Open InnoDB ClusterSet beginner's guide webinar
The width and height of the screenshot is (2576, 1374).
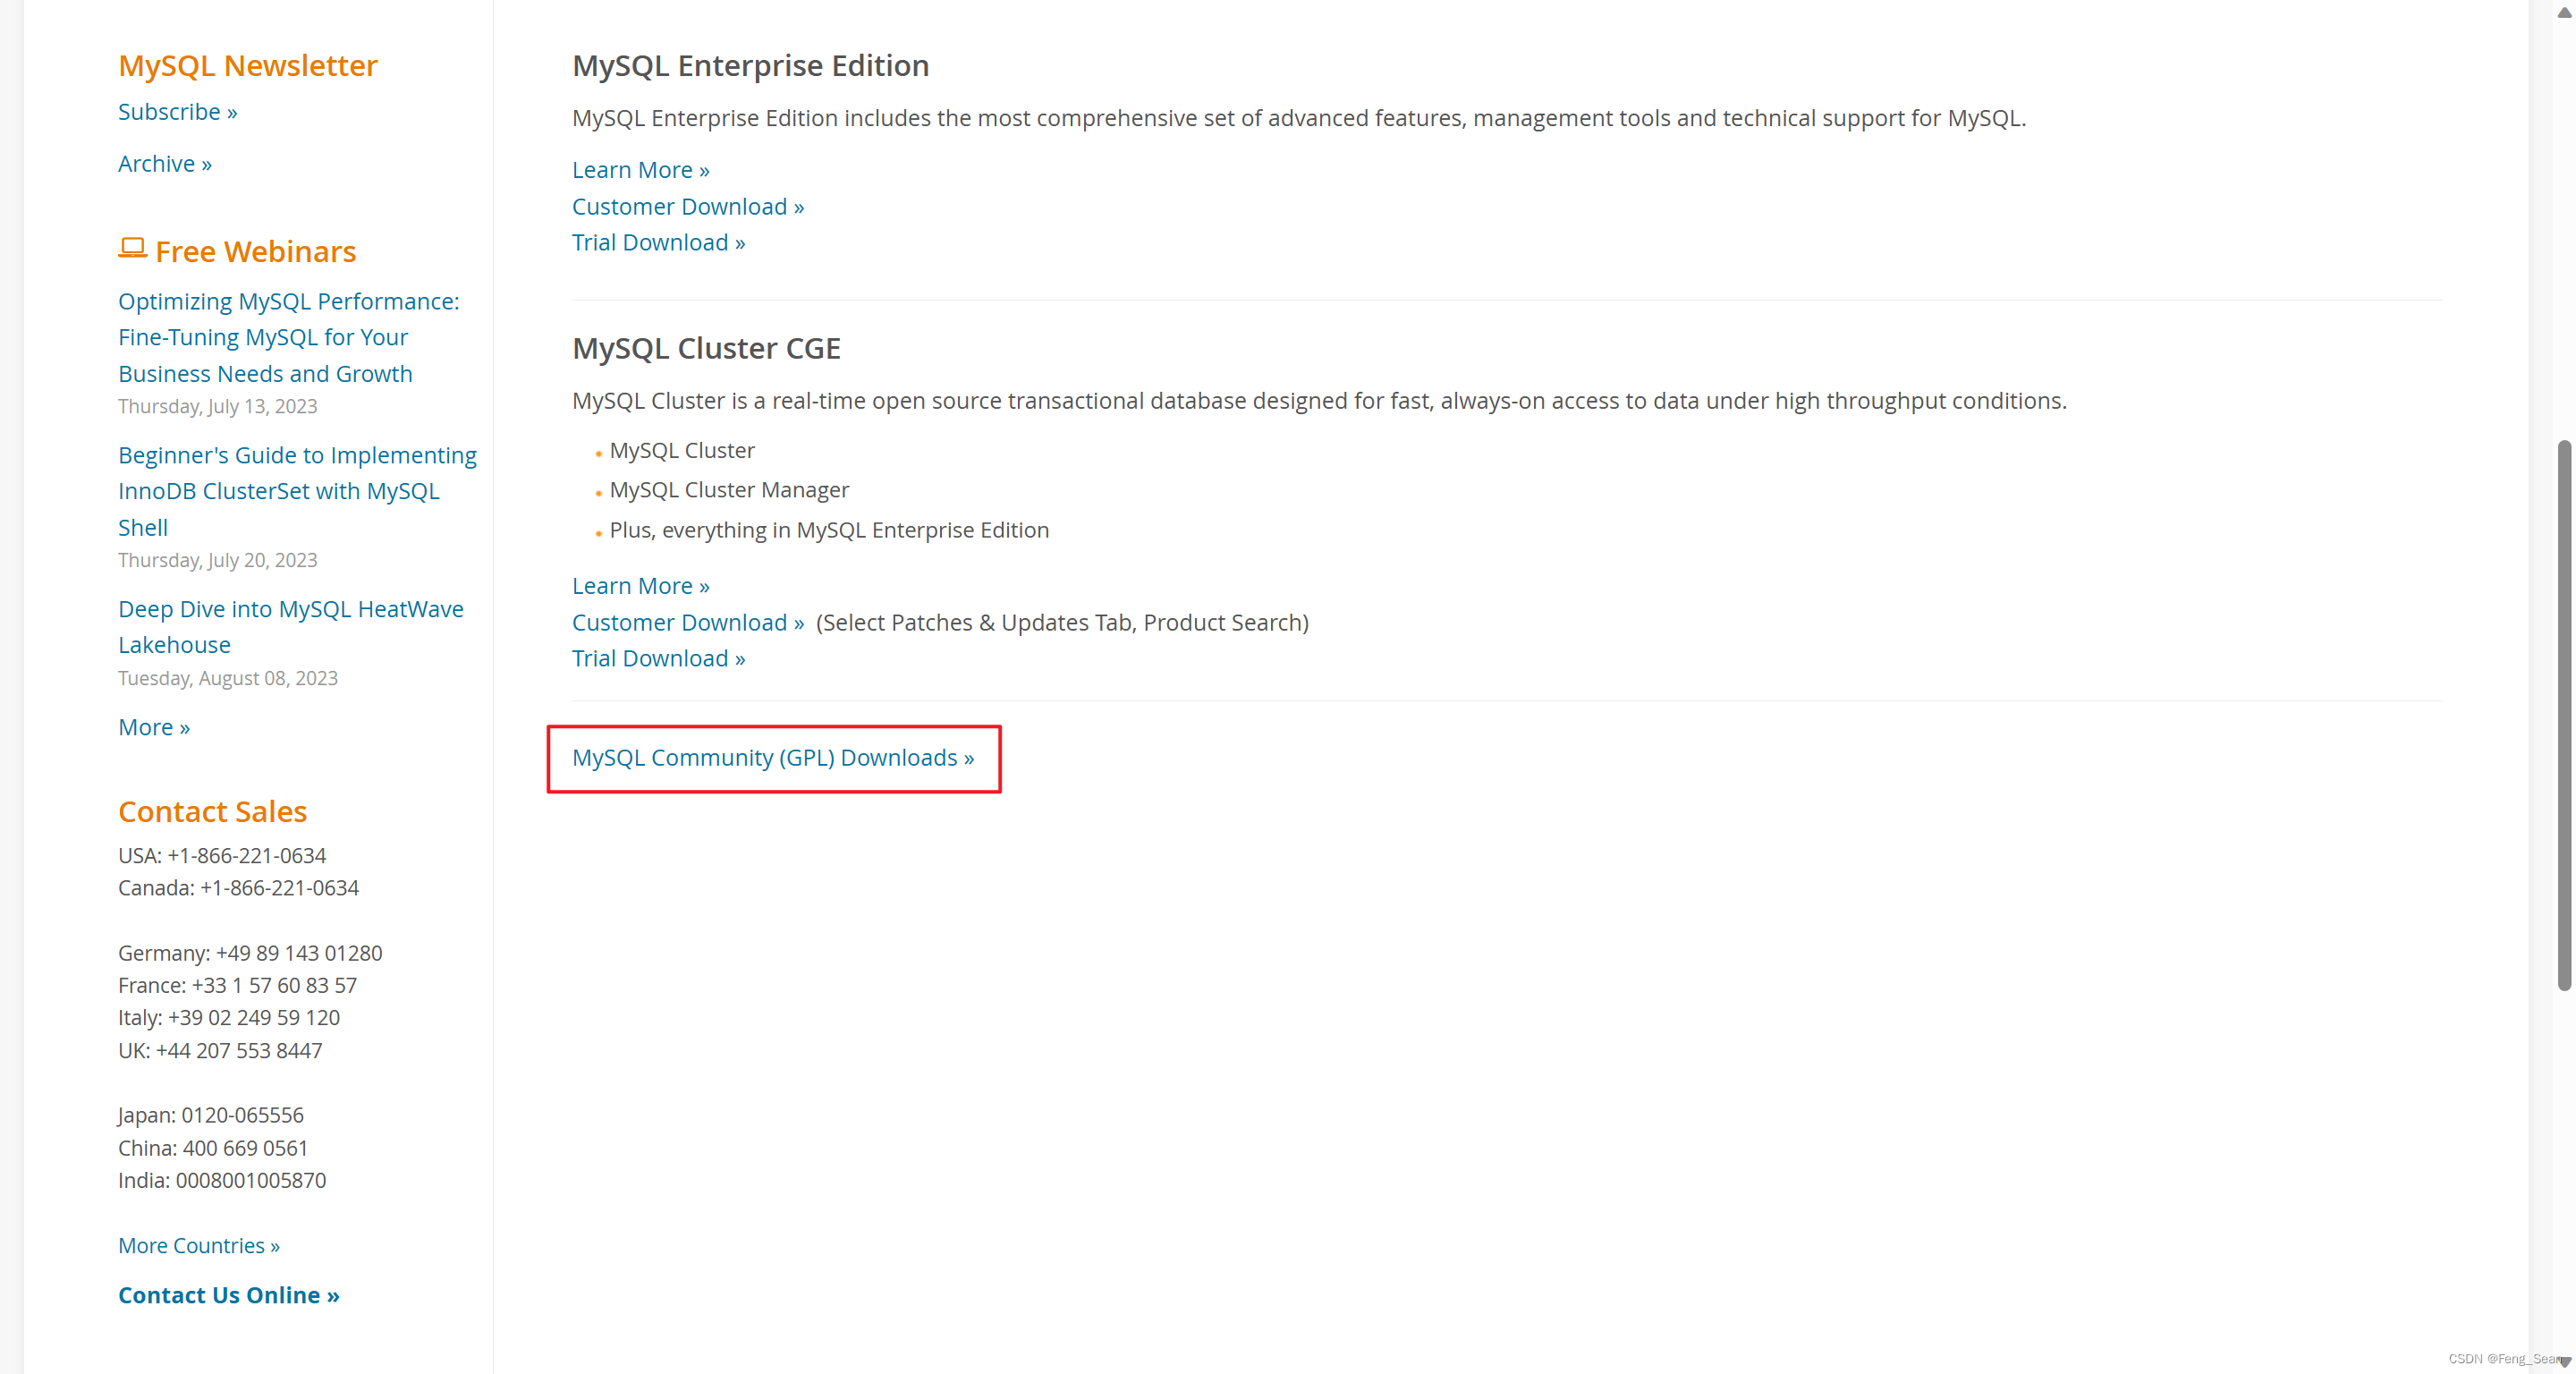(298, 491)
